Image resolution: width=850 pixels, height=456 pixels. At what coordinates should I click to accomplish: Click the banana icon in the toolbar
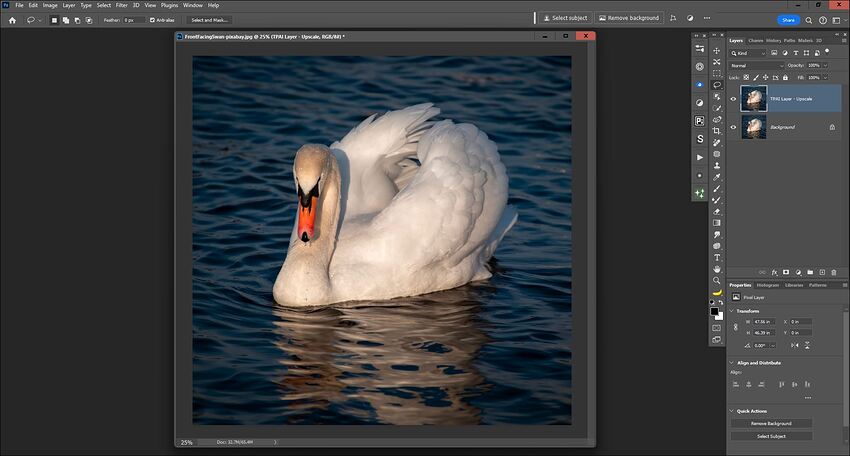717,293
